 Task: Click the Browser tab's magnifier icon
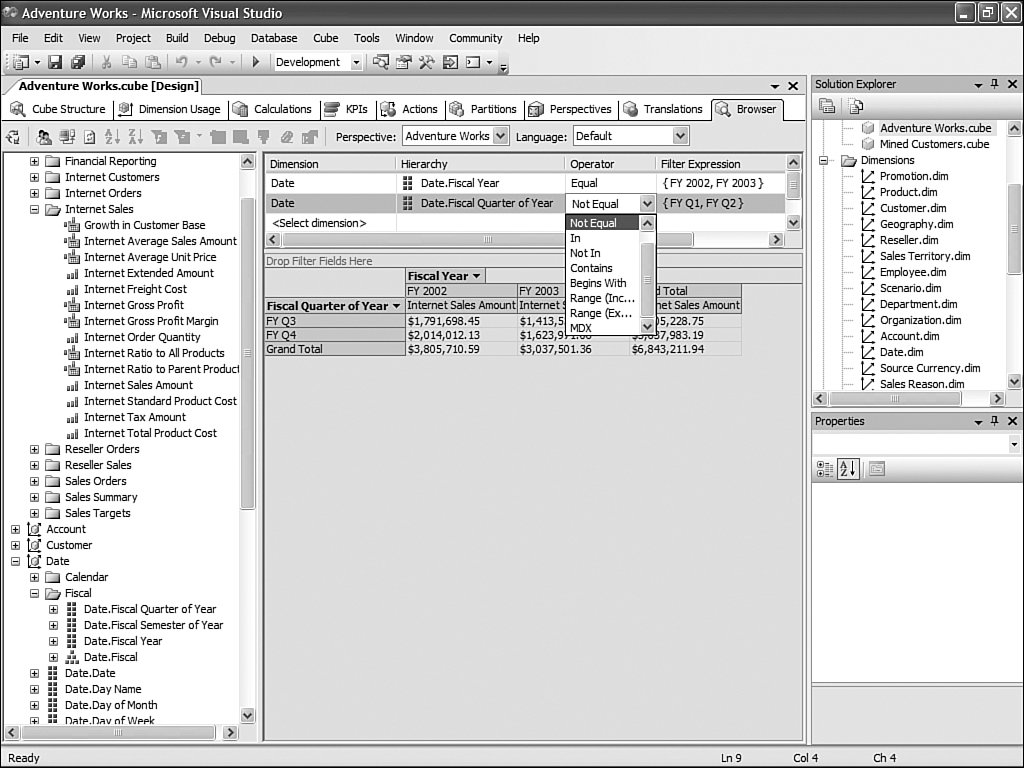[x=722, y=109]
